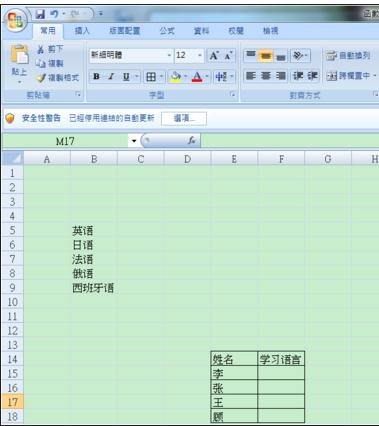The width and height of the screenshot is (379, 426).
Task: Center text horizontally
Action: [266, 76]
